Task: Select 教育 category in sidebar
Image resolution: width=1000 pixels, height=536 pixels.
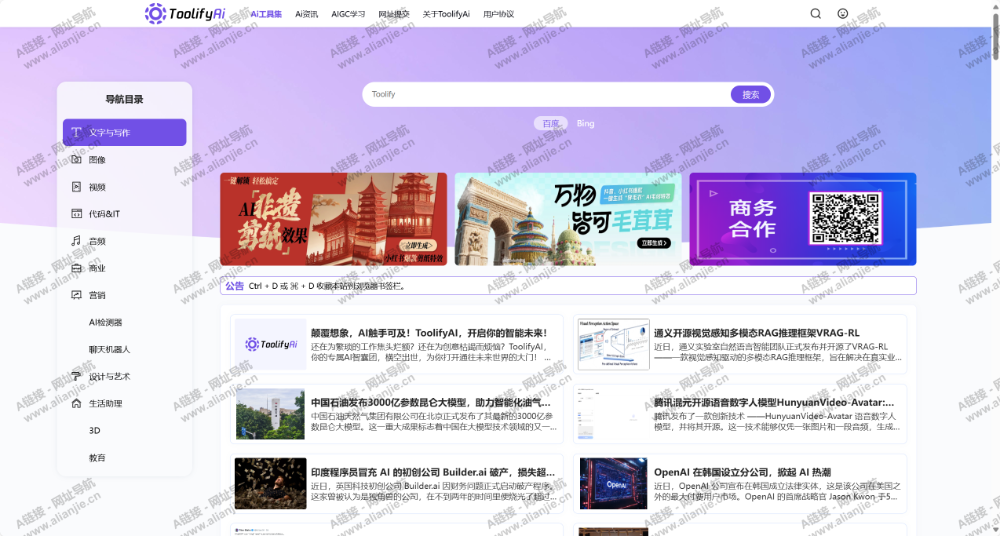Action: pos(124,458)
